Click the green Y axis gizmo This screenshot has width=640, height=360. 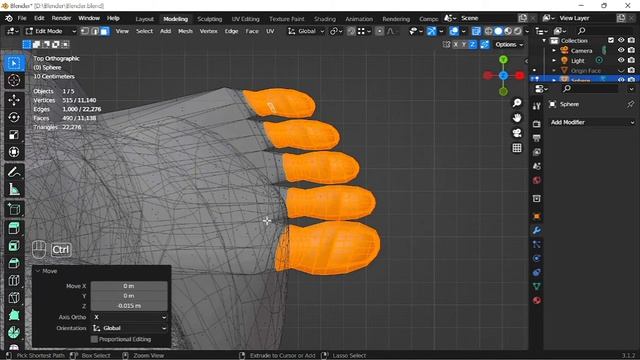coord(503,60)
